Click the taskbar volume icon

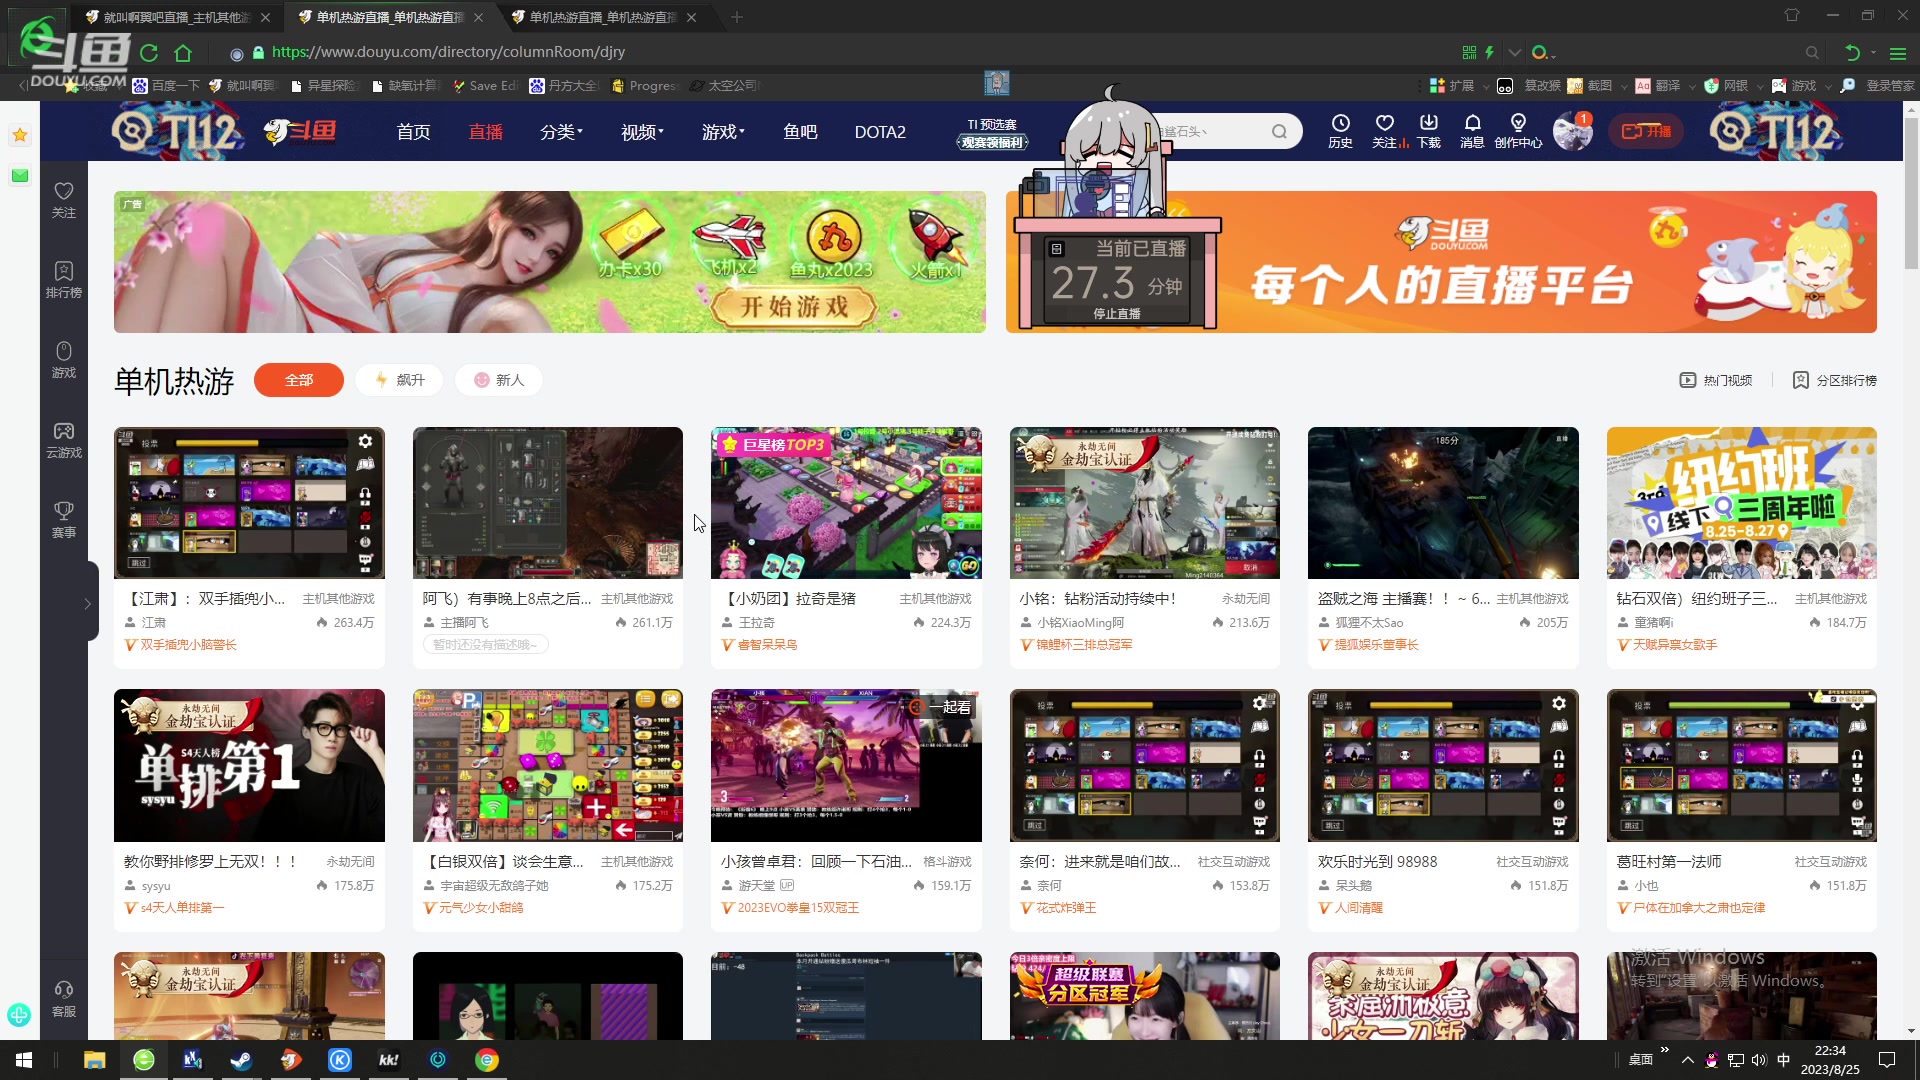[1759, 1060]
